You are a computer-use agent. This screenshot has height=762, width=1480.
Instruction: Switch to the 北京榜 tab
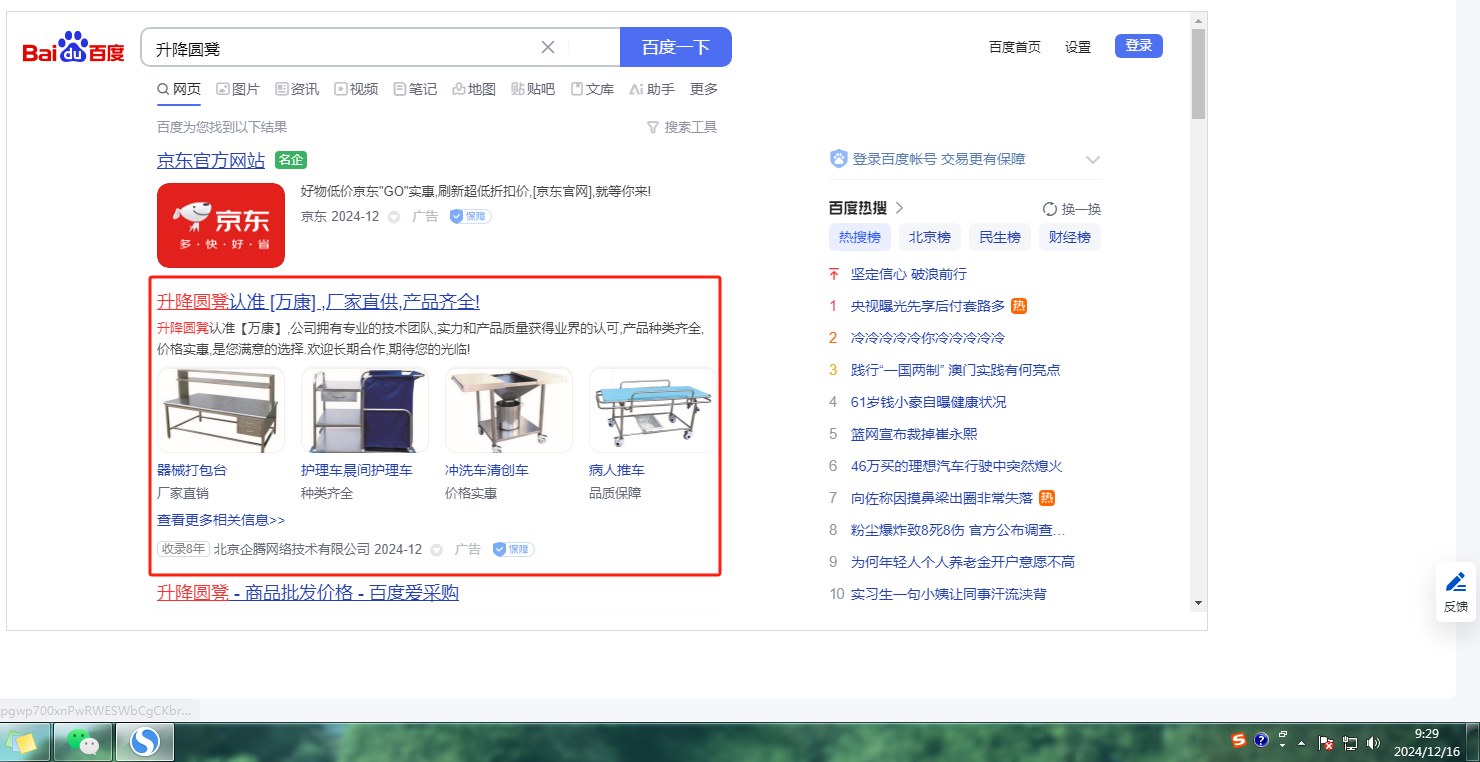coord(930,237)
